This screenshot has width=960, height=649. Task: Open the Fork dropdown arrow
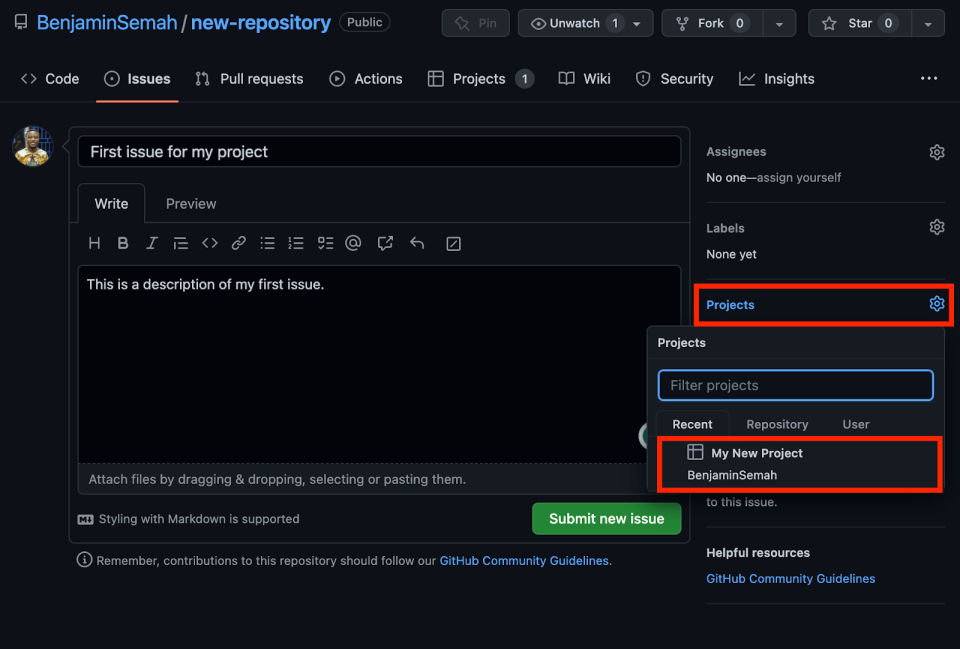point(779,23)
